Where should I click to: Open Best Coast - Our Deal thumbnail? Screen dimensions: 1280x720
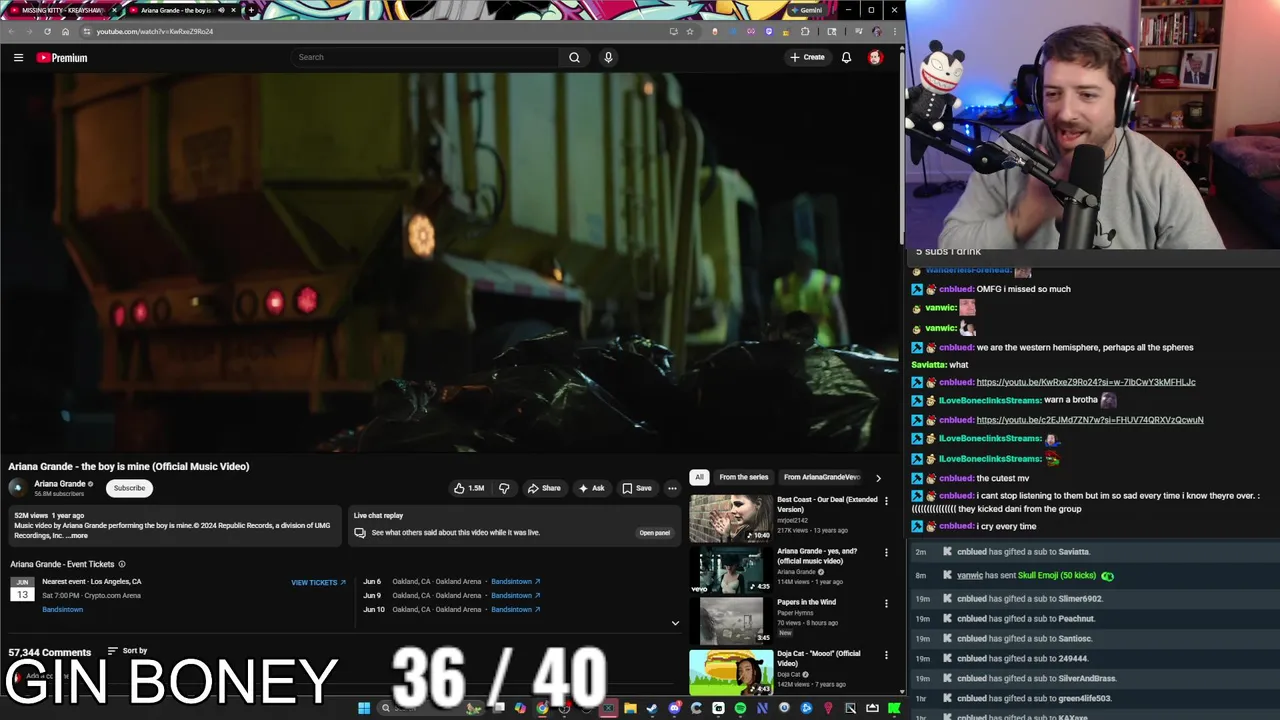731,518
